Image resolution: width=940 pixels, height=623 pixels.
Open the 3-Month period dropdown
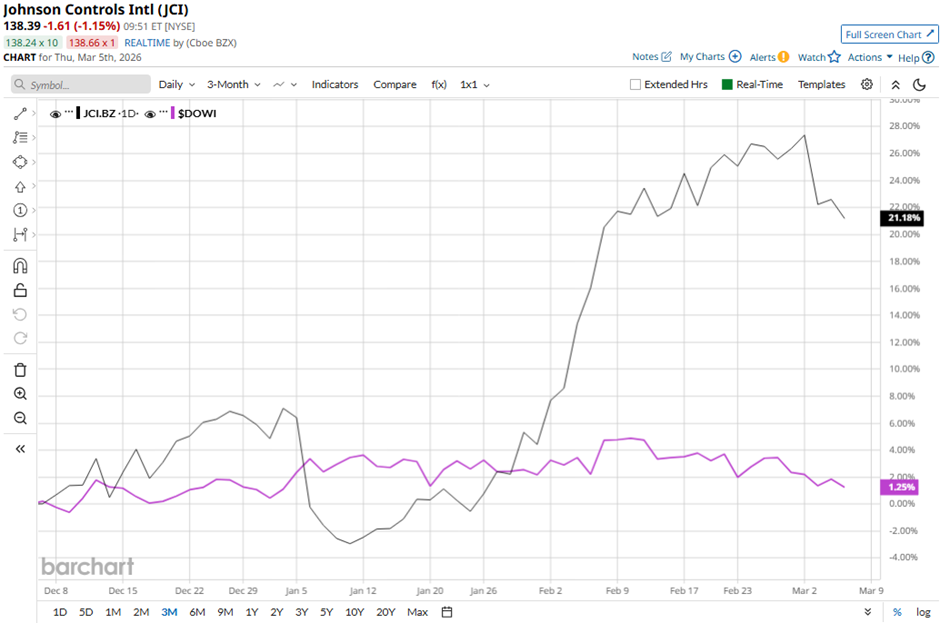click(x=234, y=85)
